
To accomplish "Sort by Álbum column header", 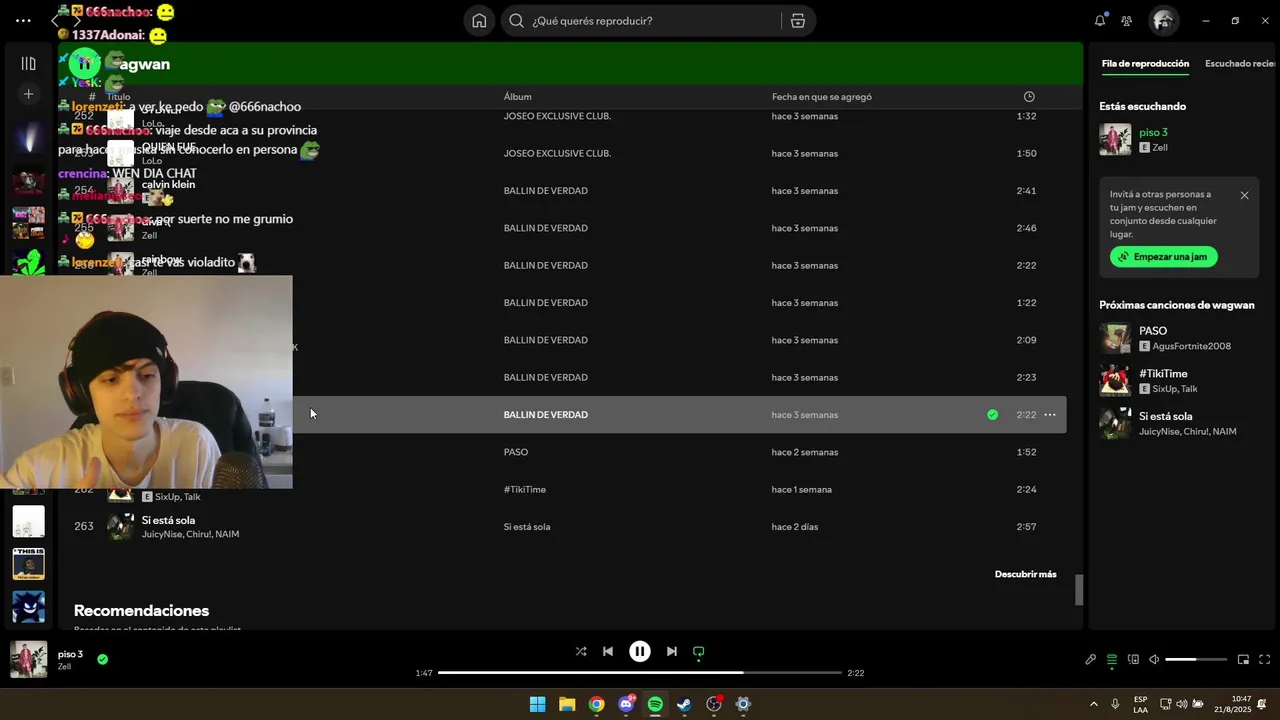I will [x=517, y=97].
